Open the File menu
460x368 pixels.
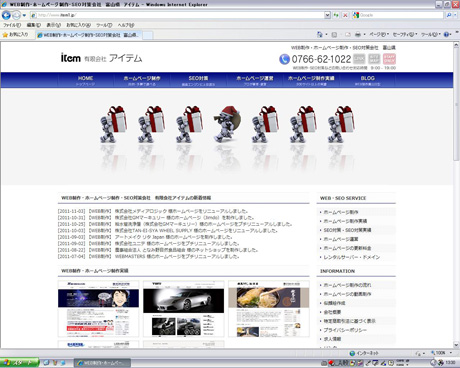point(12,25)
